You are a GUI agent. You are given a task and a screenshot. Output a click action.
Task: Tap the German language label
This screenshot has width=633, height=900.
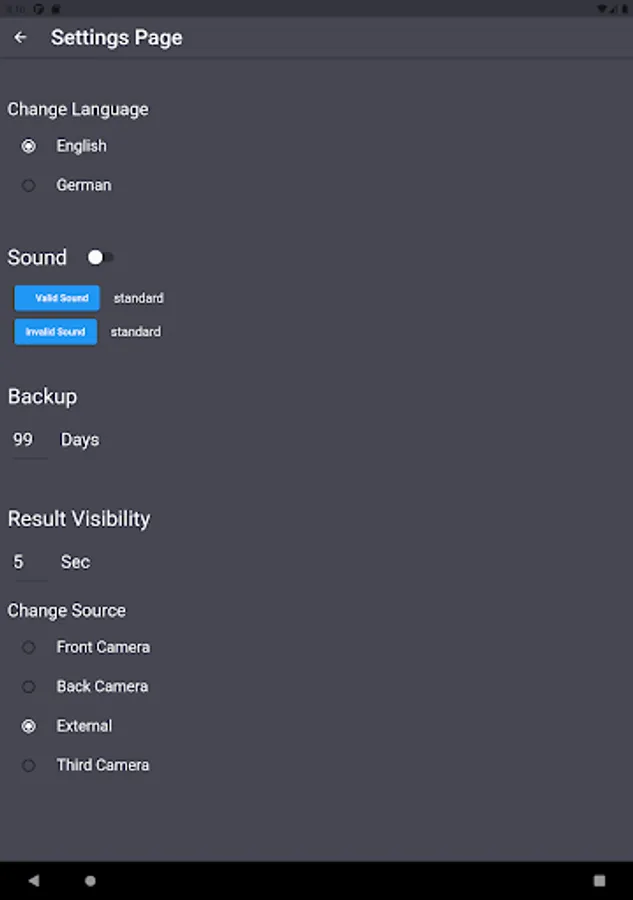[x=84, y=185]
